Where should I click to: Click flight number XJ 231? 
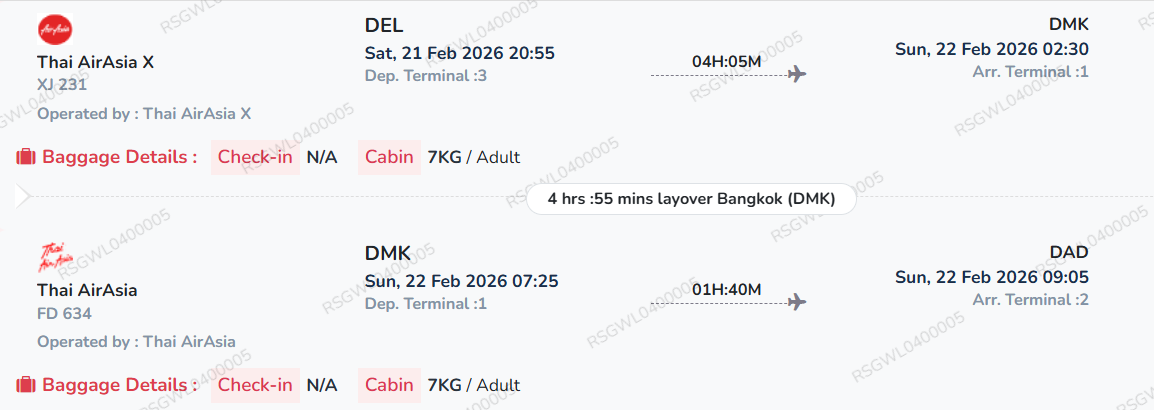[62, 85]
